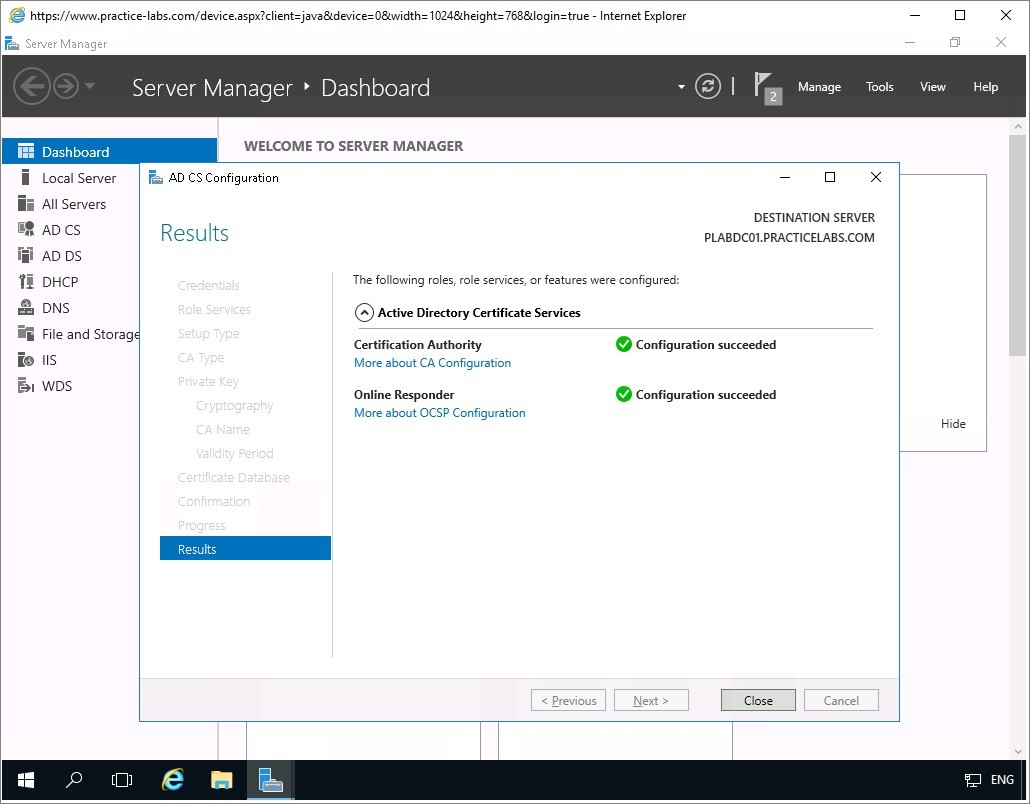Click the dashboard vertical scrollbar thumb
This screenshot has width=1030, height=804.
coord(1018,245)
